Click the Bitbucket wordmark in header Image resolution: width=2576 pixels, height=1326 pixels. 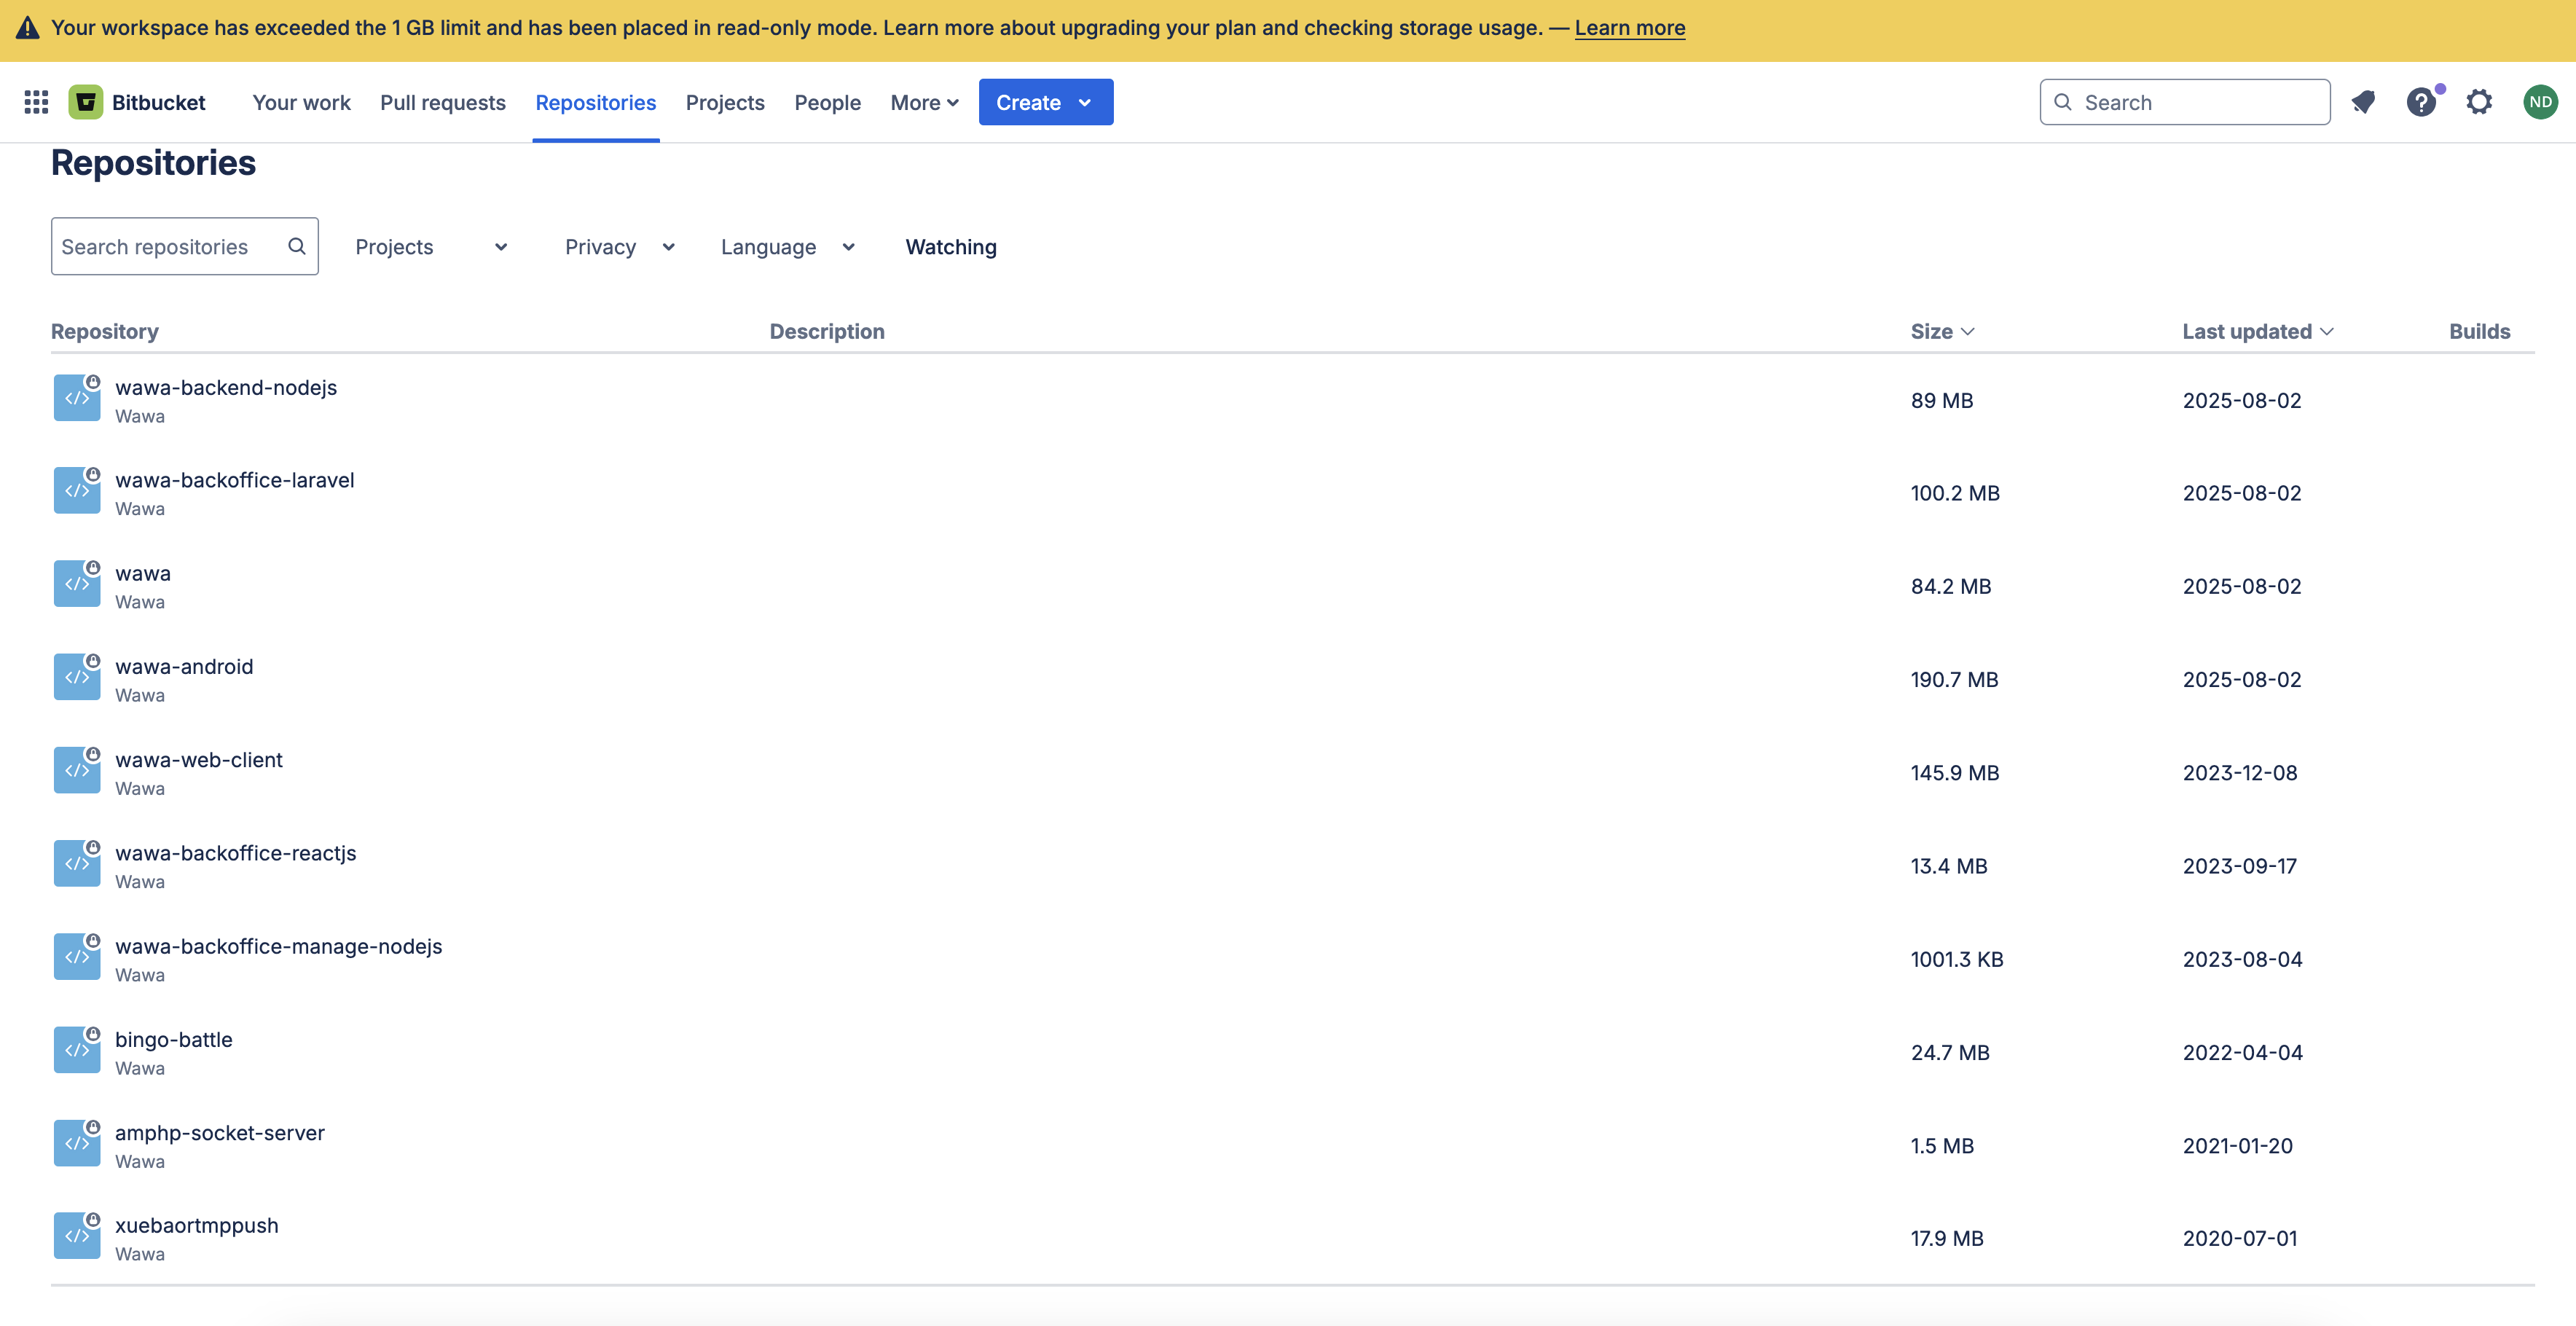point(158,102)
